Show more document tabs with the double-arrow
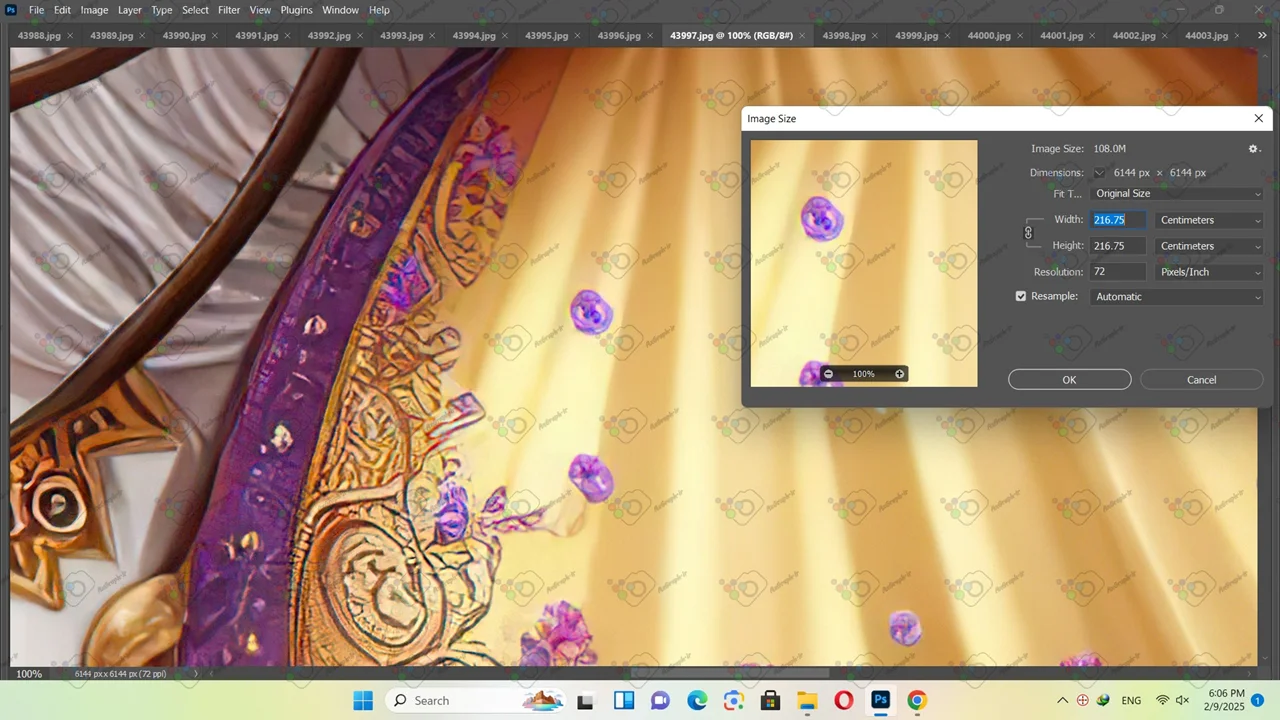The width and height of the screenshot is (1280, 720). pos(1262,36)
